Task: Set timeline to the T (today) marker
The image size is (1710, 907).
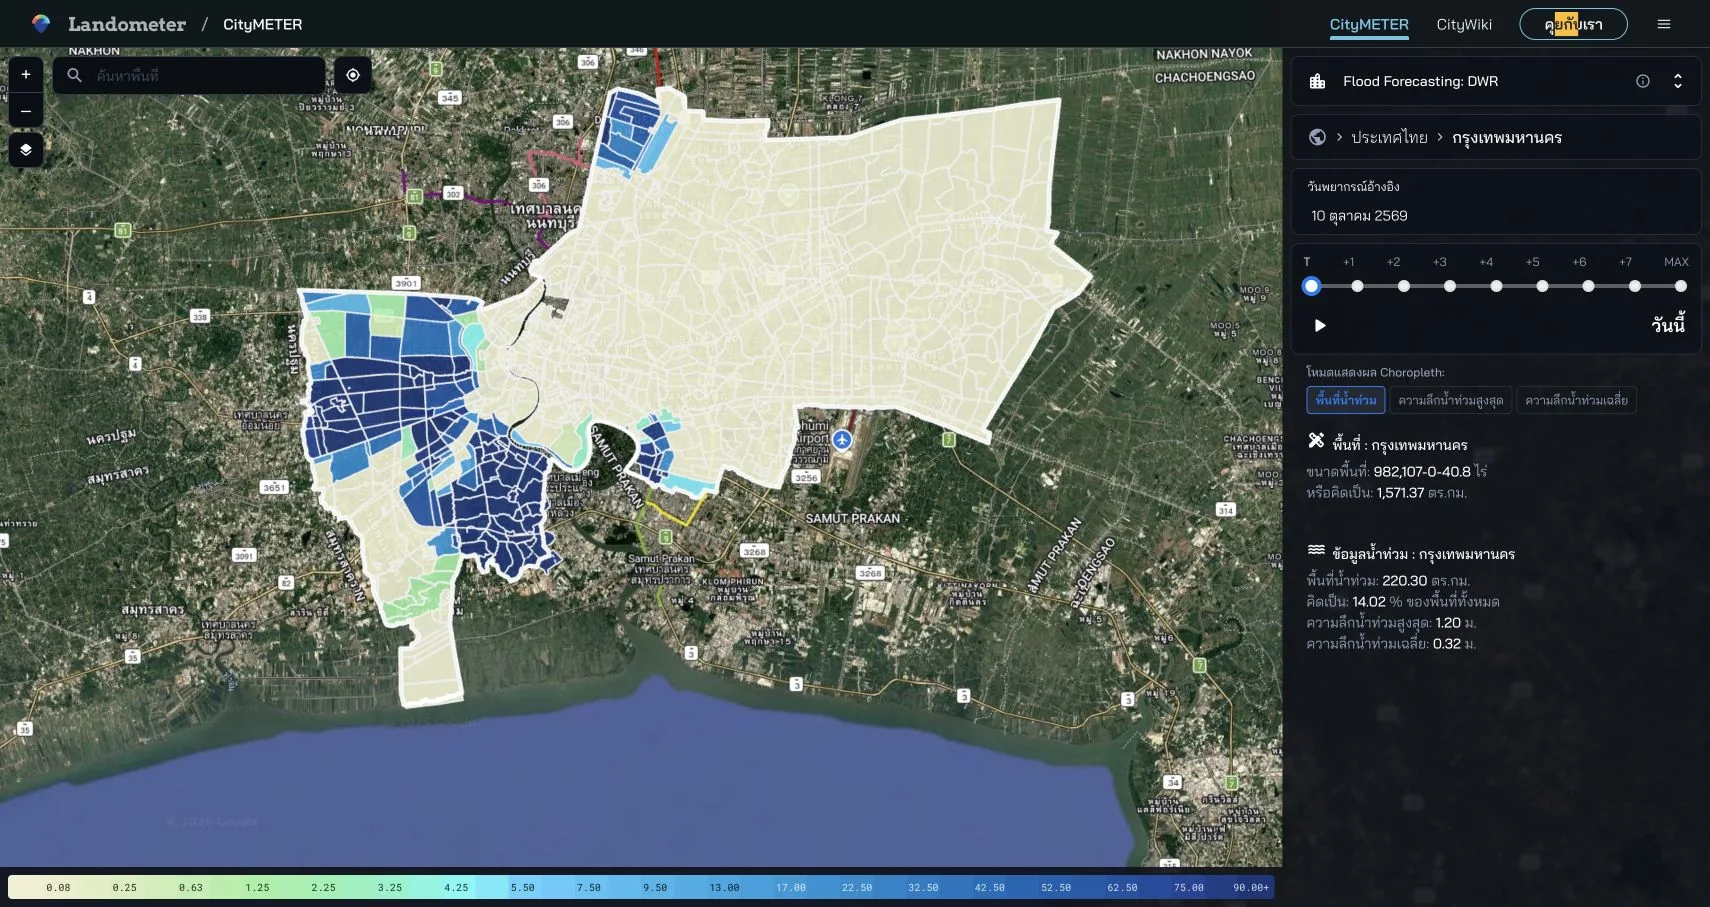Action: pos(1311,286)
